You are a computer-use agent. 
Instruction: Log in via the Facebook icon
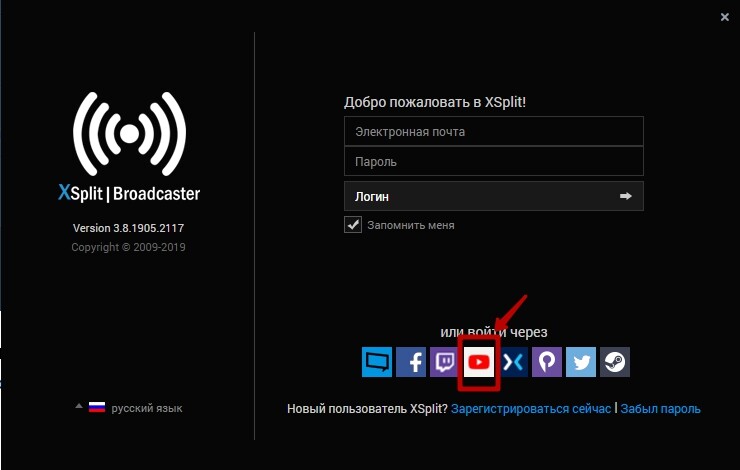coord(411,362)
